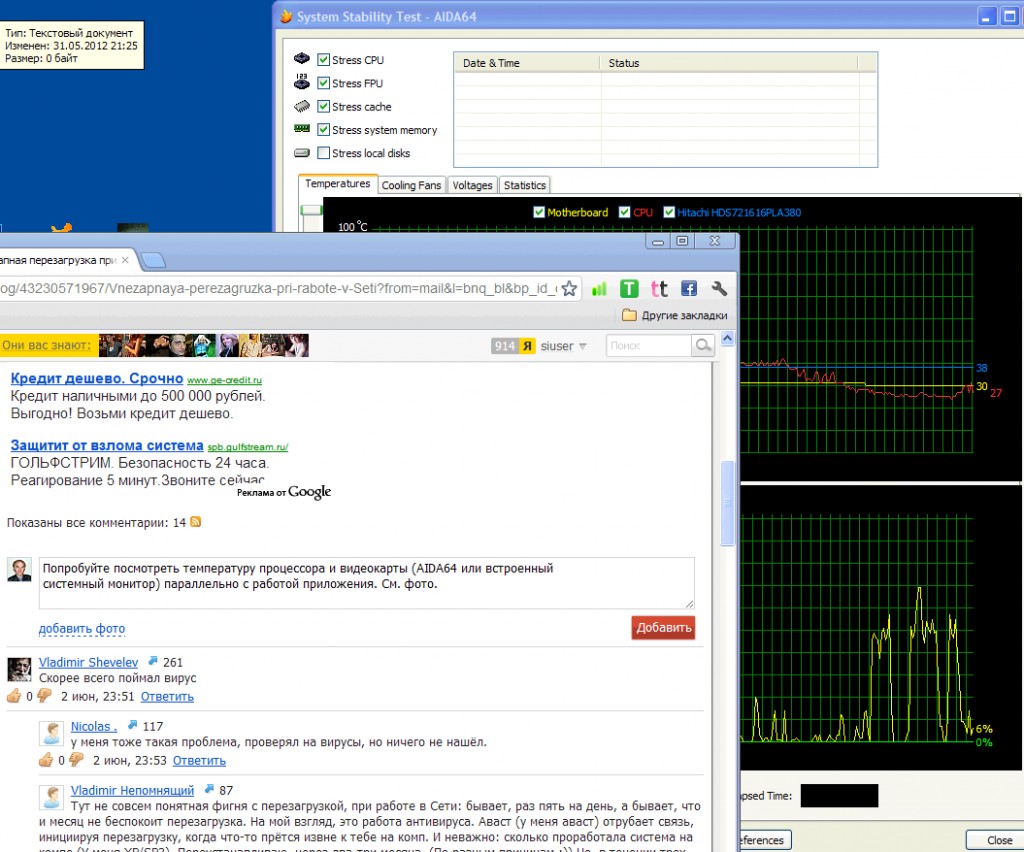The height and width of the screenshot is (852, 1024).
Task: Open Nicolas profile link
Action: [94, 726]
